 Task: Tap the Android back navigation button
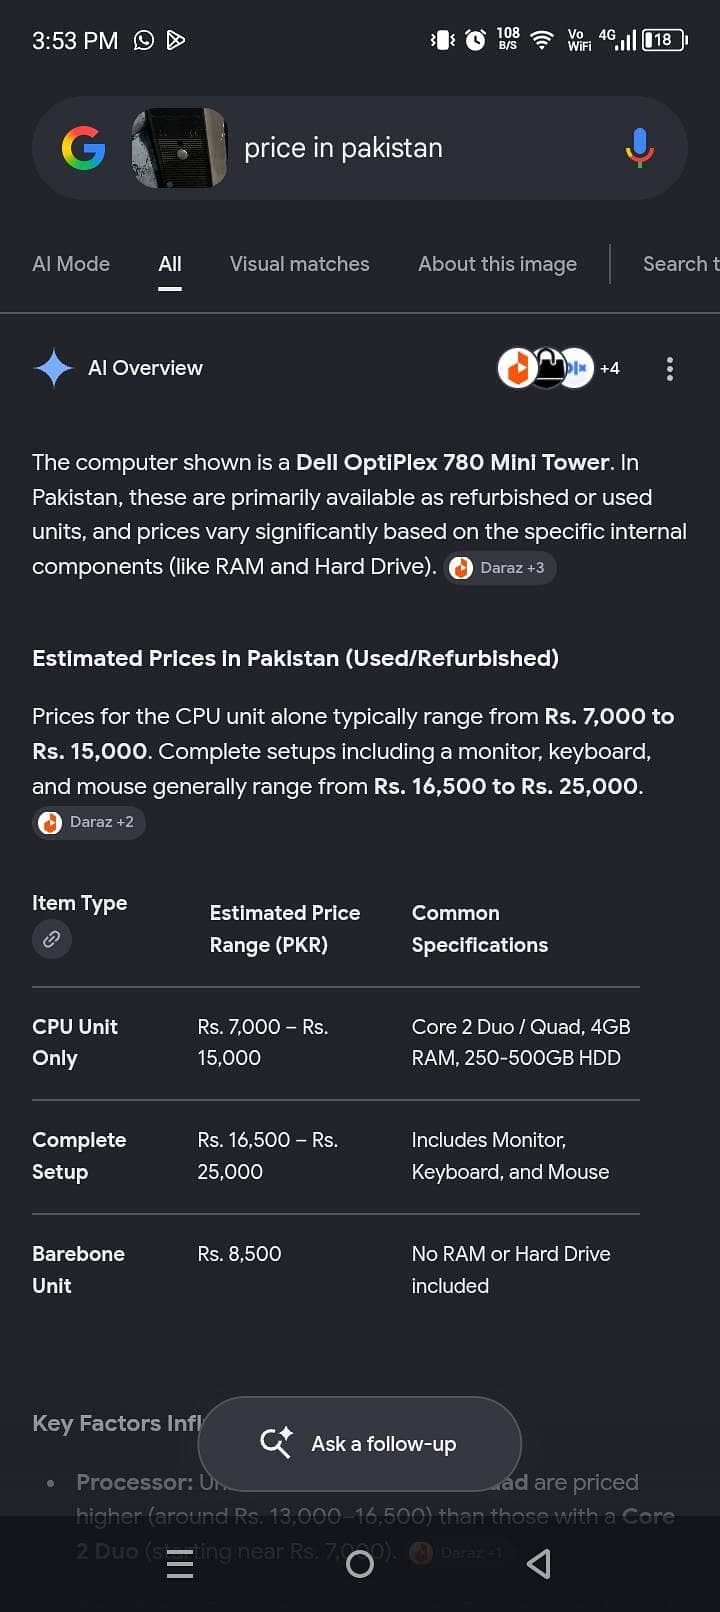point(539,1564)
